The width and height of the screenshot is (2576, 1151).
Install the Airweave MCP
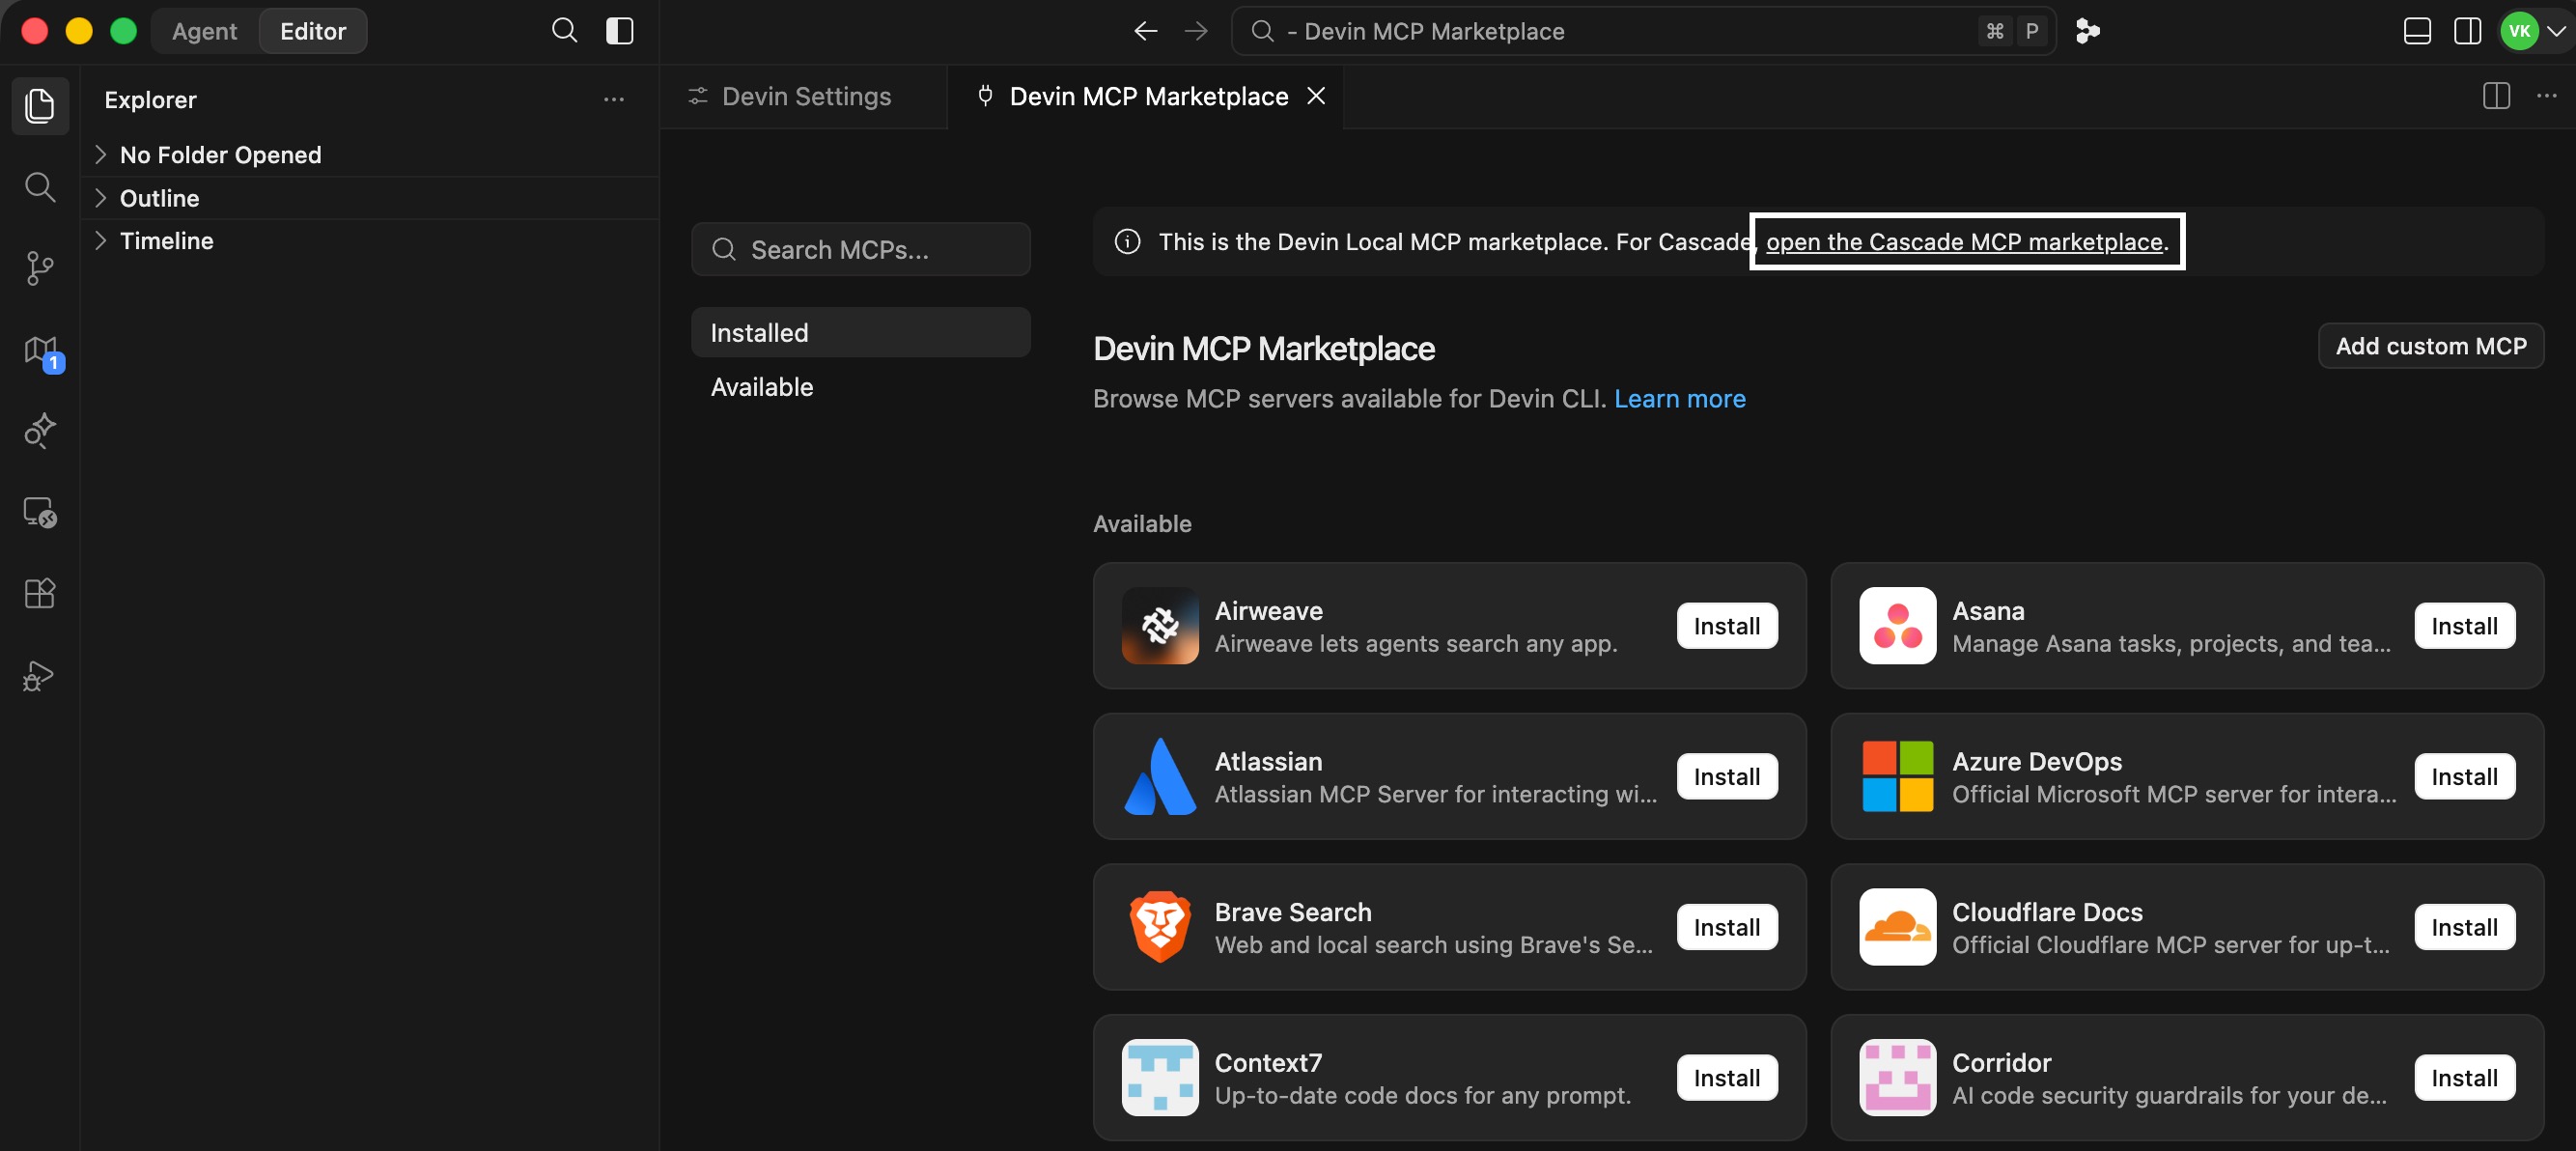point(1726,626)
